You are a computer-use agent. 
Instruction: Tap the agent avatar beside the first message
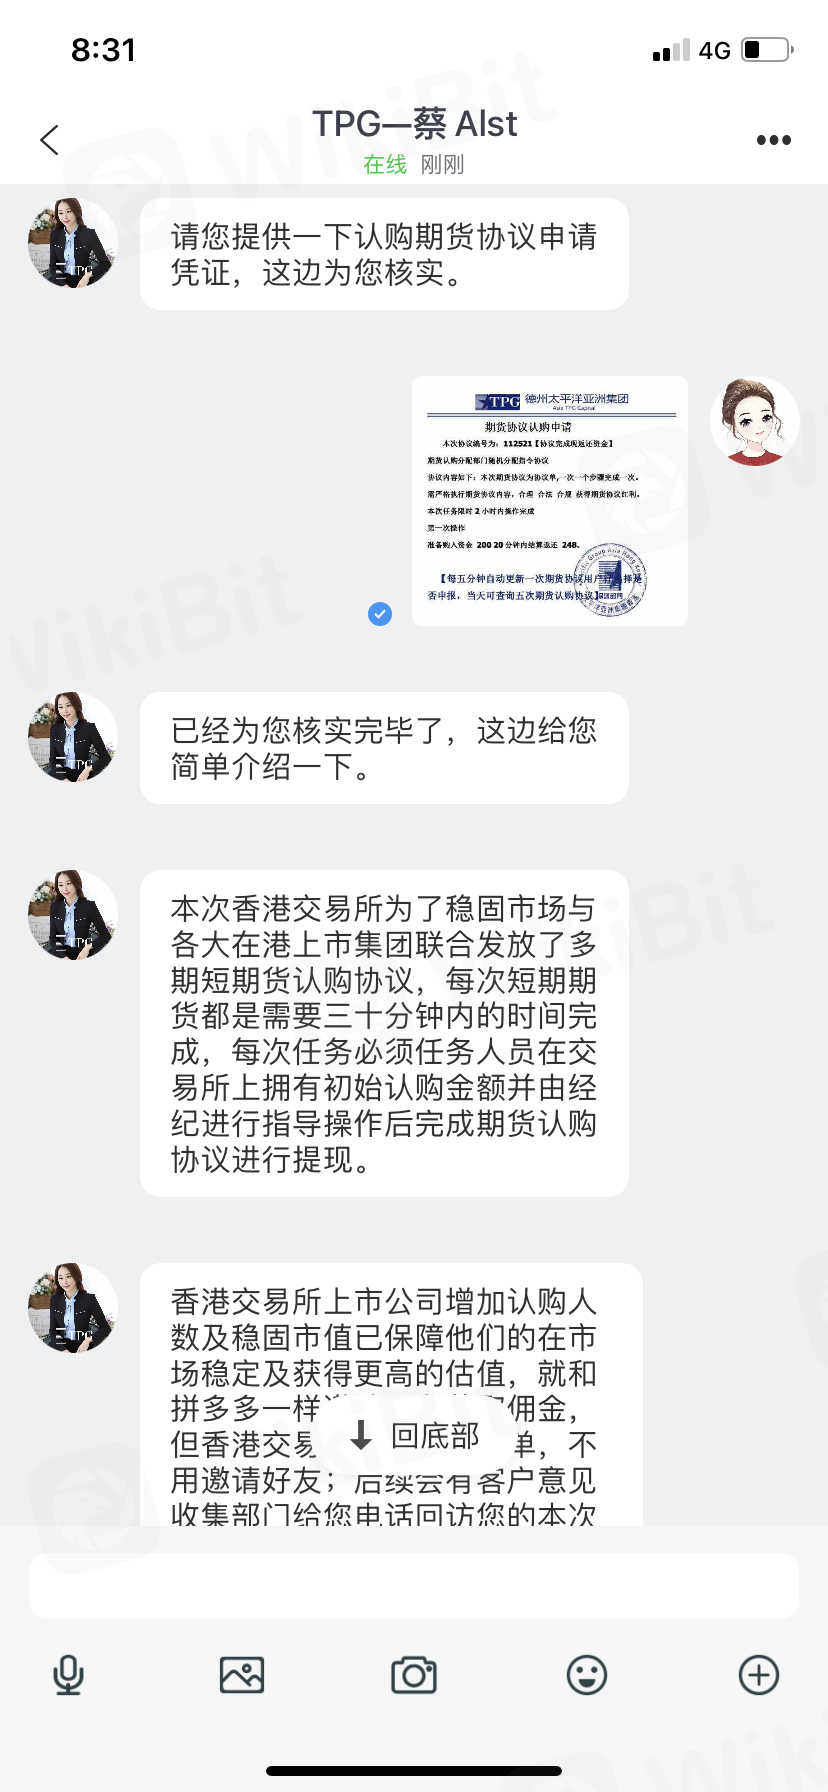pos(73,243)
